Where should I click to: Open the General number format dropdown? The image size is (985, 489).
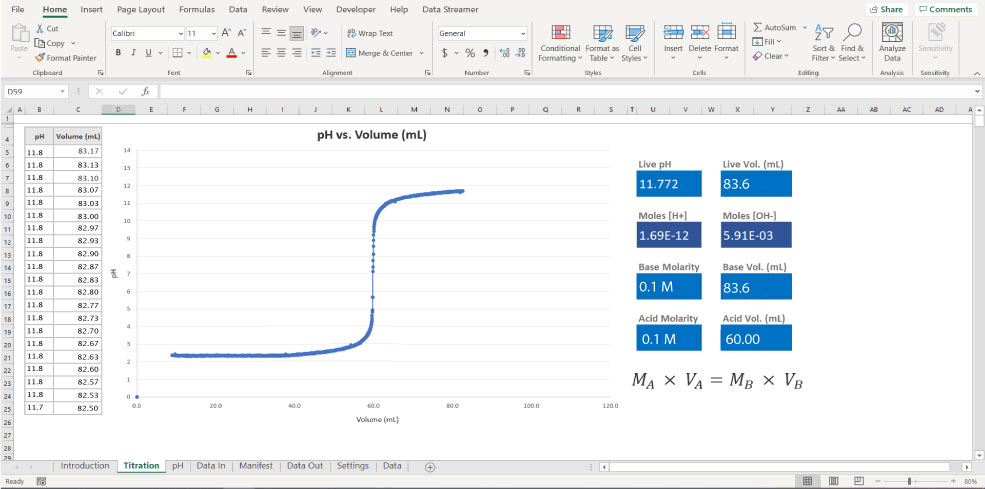(523, 34)
